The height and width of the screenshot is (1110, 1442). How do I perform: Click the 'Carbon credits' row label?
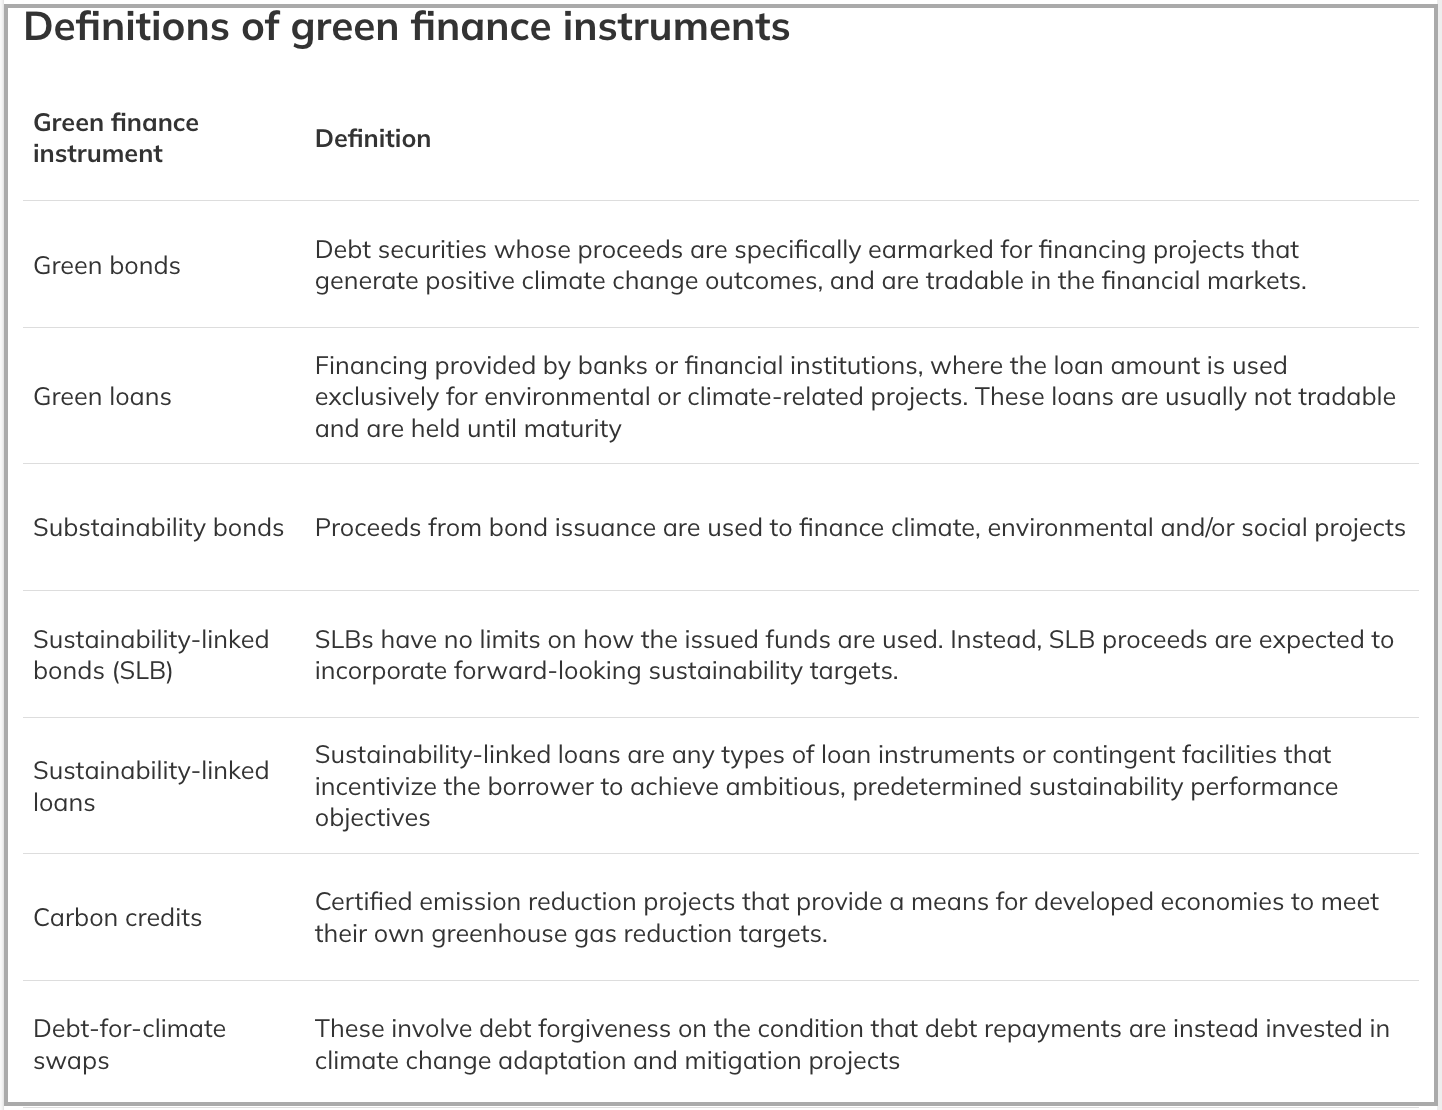[x=117, y=917]
